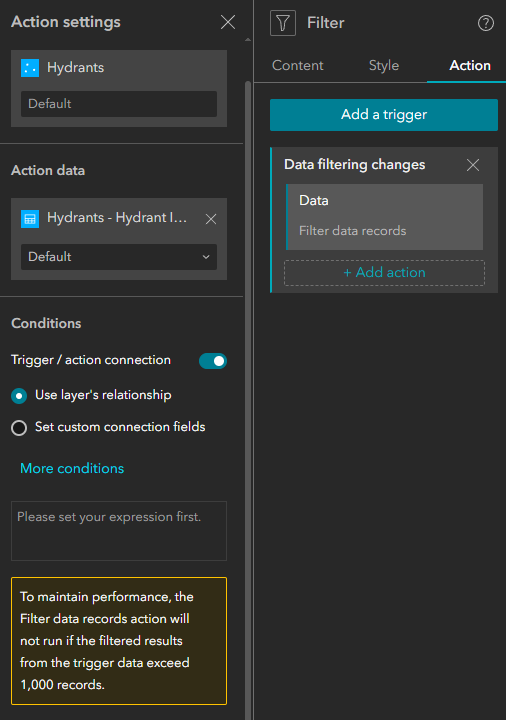Select Set custom connection fields option
The height and width of the screenshot is (720, 506).
pyautogui.click(x=19, y=428)
